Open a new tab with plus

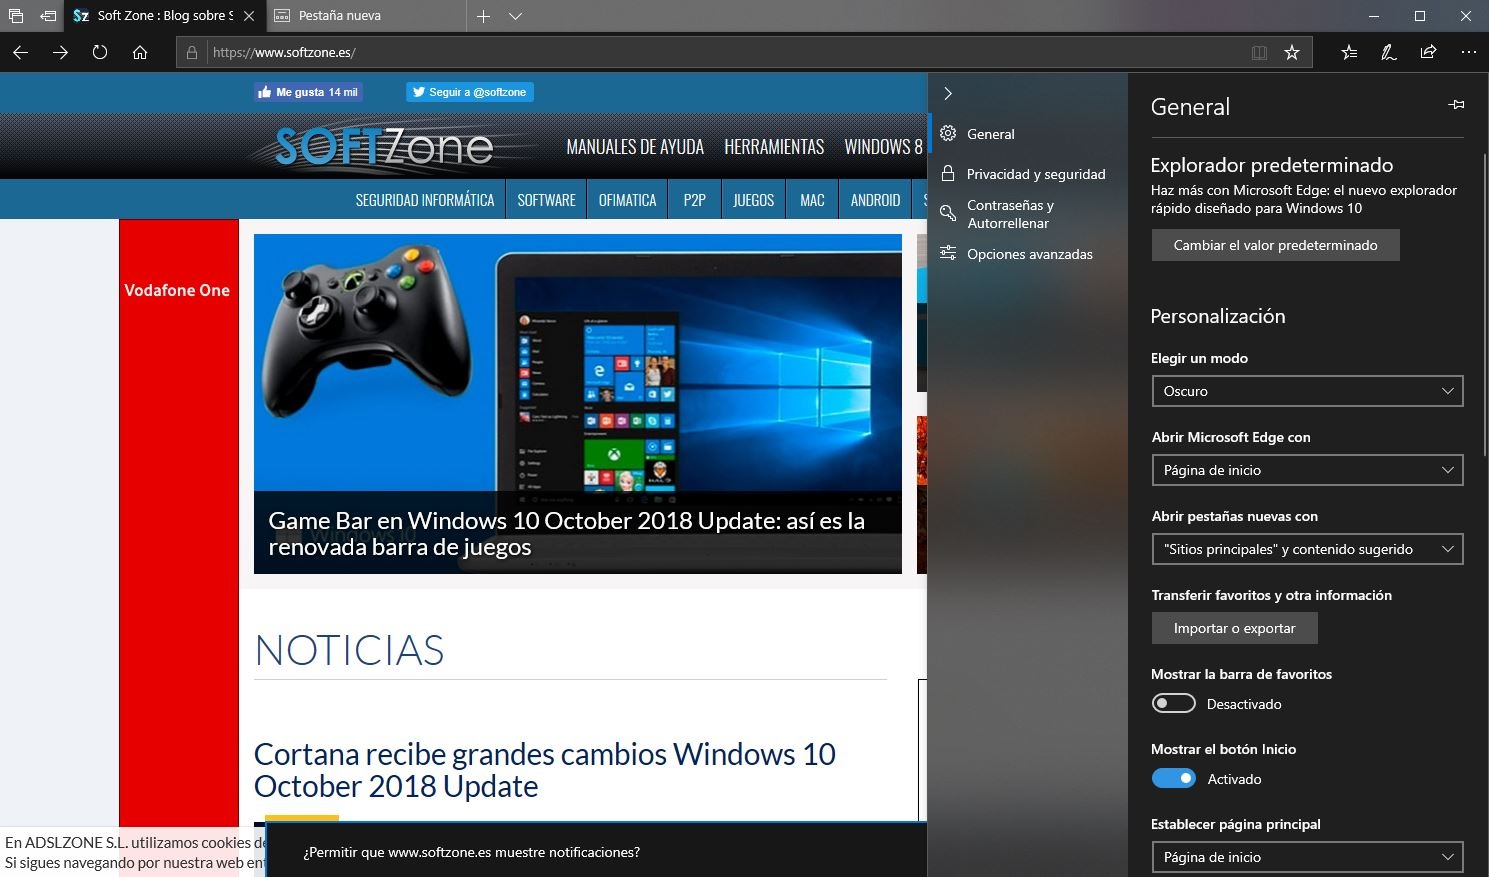point(483,16)
